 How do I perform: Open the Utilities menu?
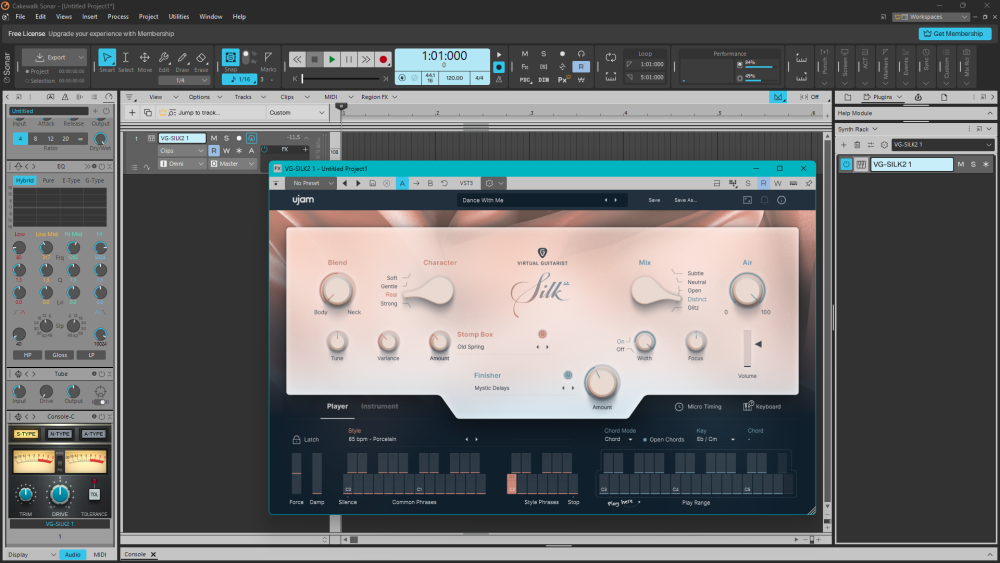tap(179, 17)
